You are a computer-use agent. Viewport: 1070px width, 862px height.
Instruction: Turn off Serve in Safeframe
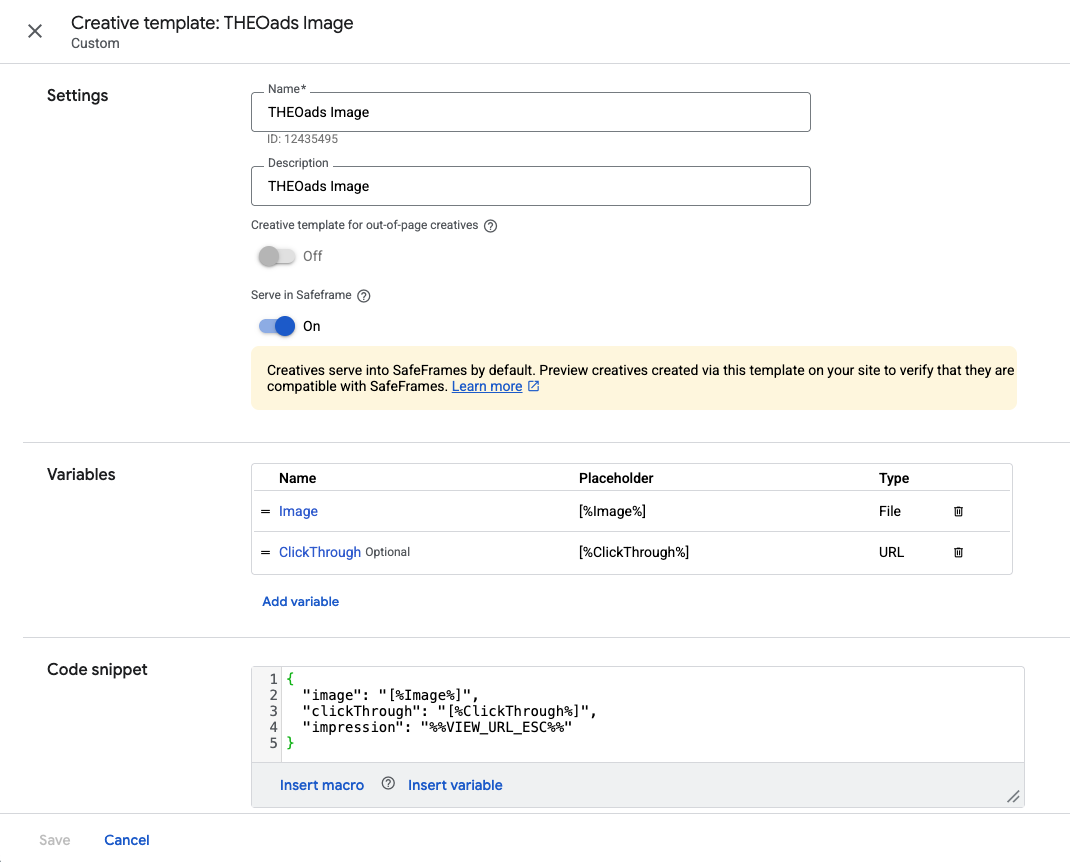tap(277, 326)
